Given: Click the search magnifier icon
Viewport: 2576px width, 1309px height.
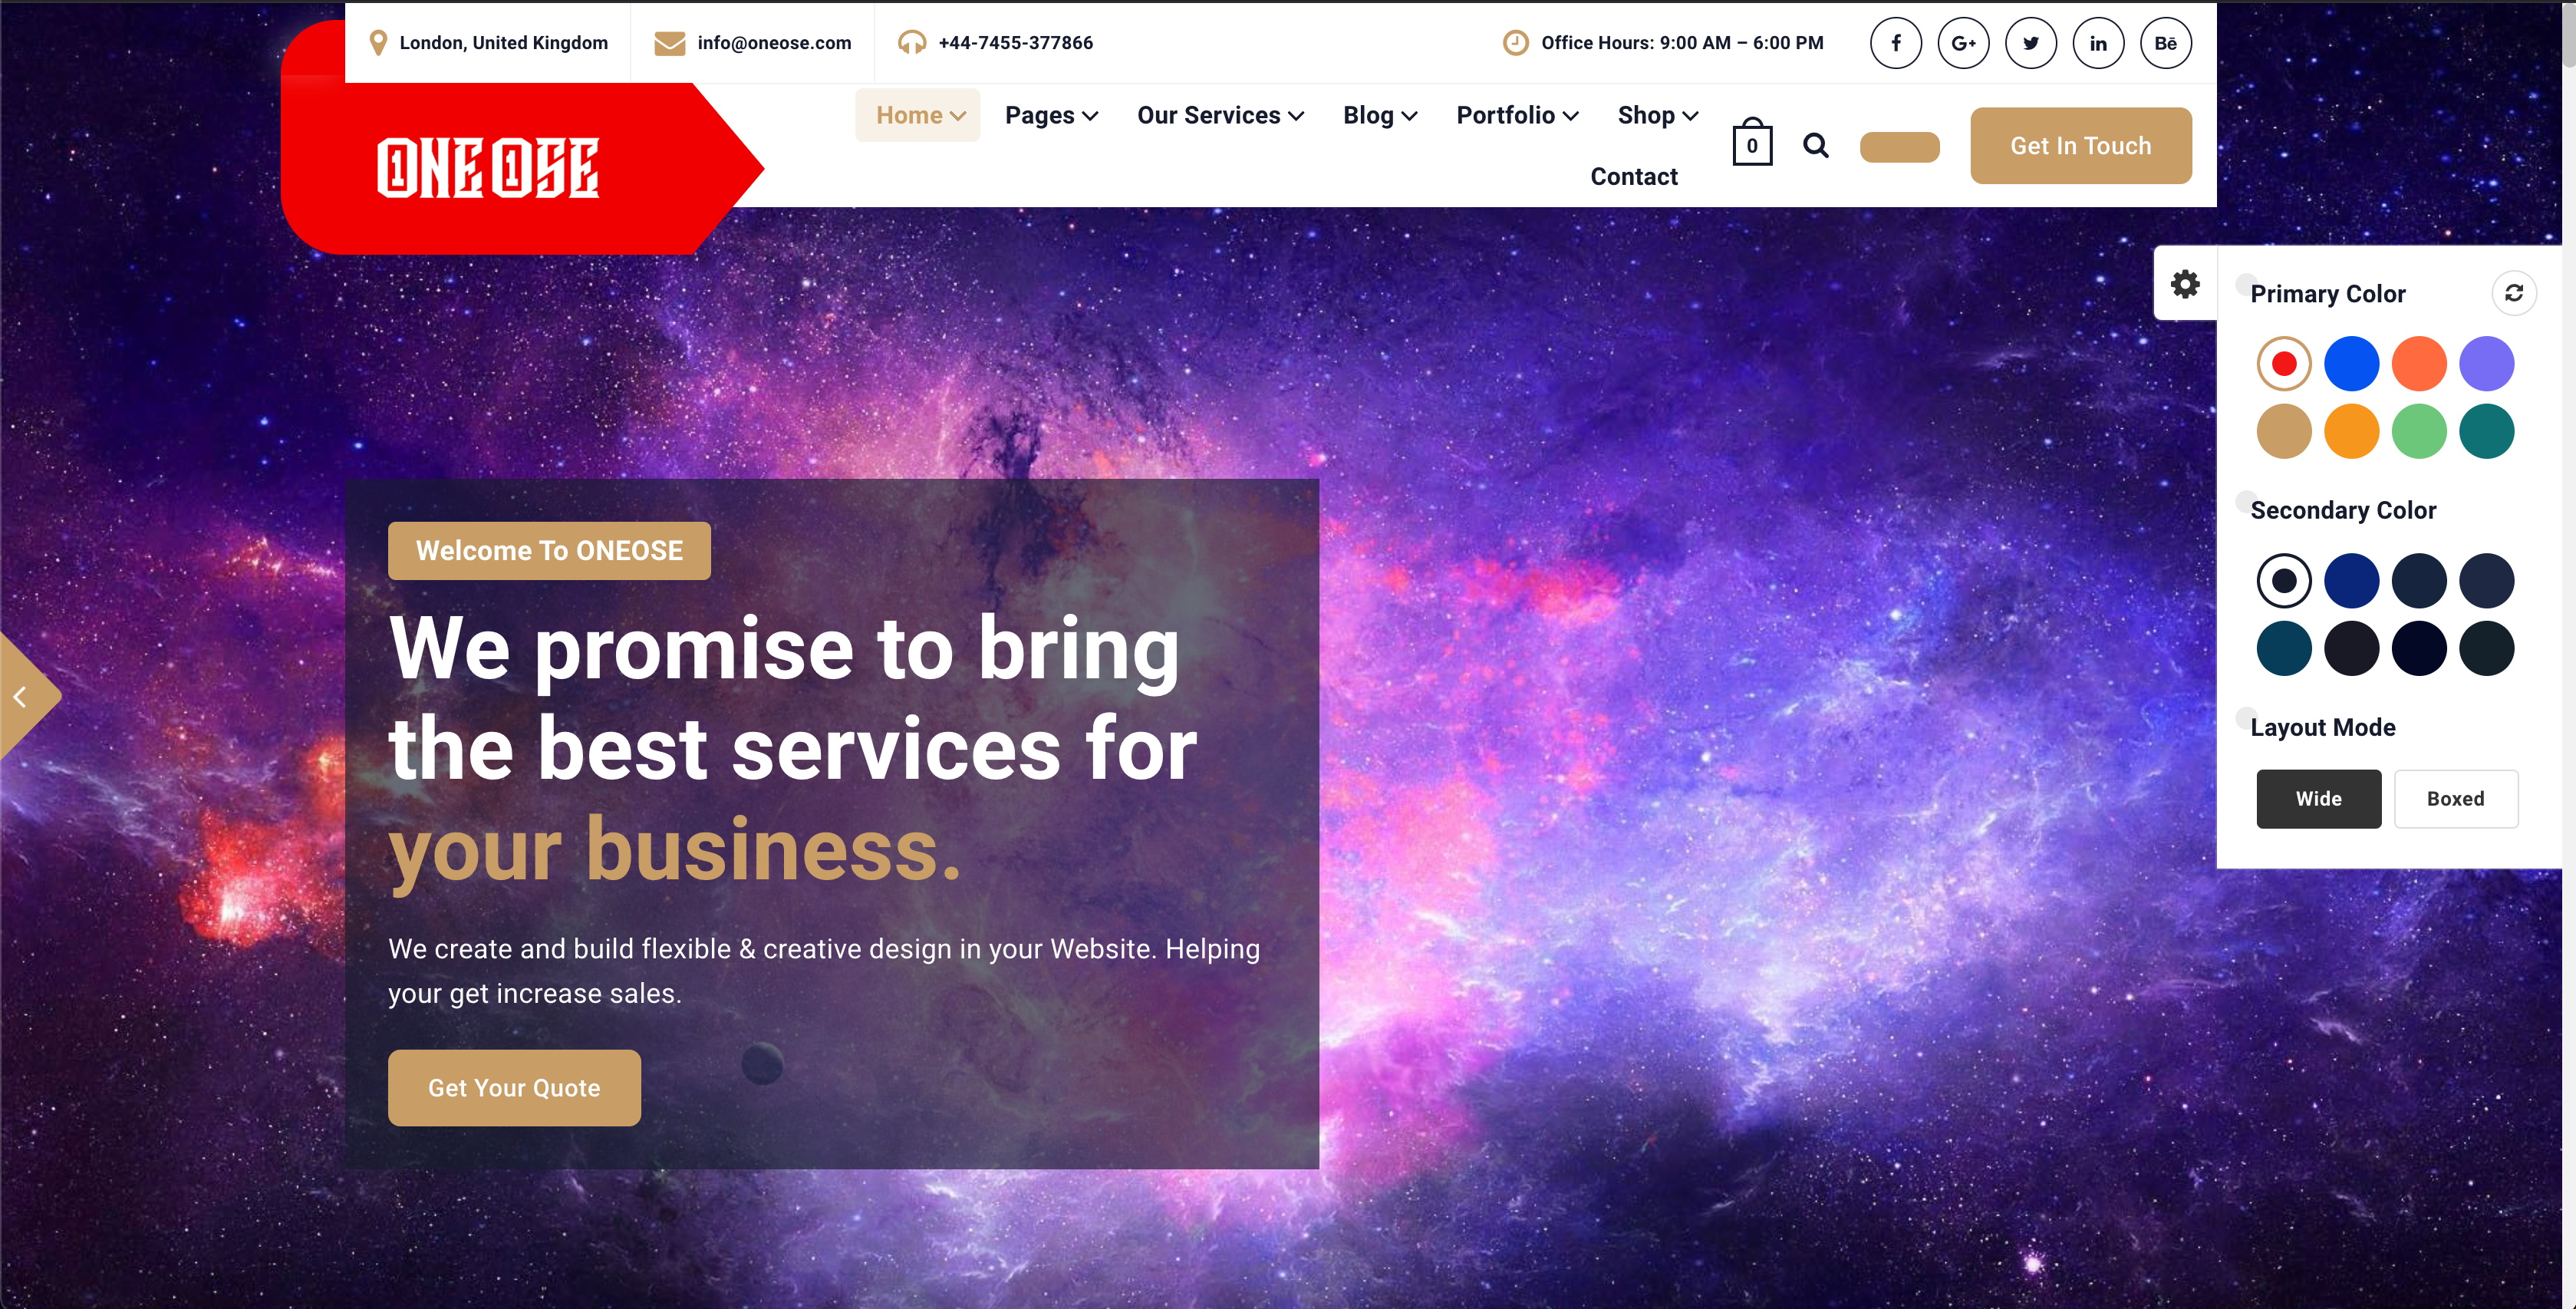Looking at the screenshot, I should coord(1816,146).
